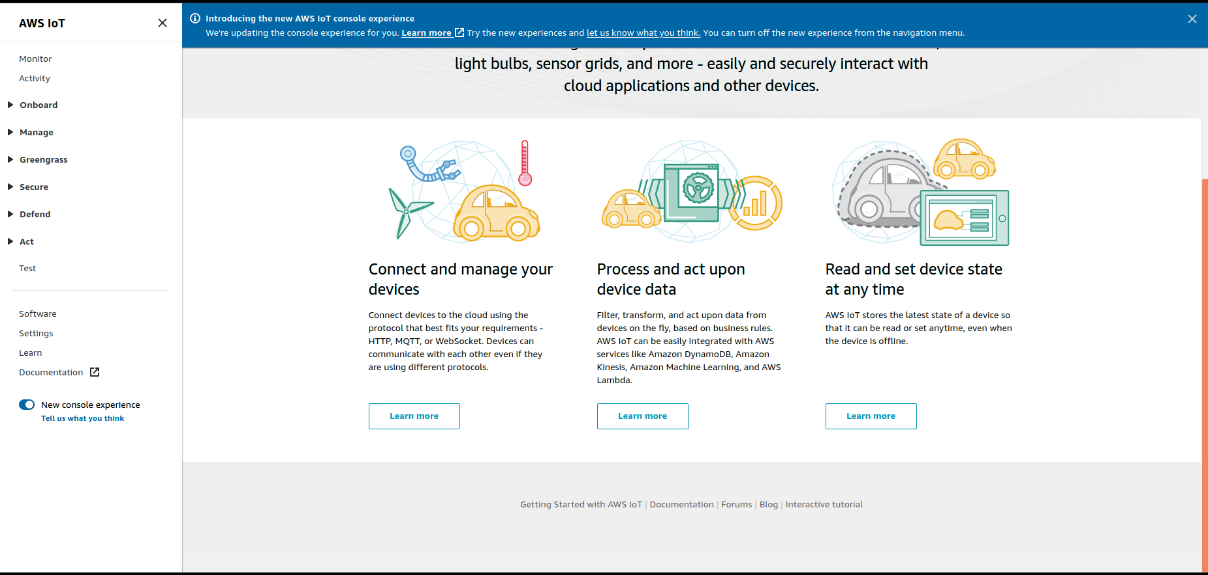
Task: Click let us know what you think link
Action: point(644,33)
